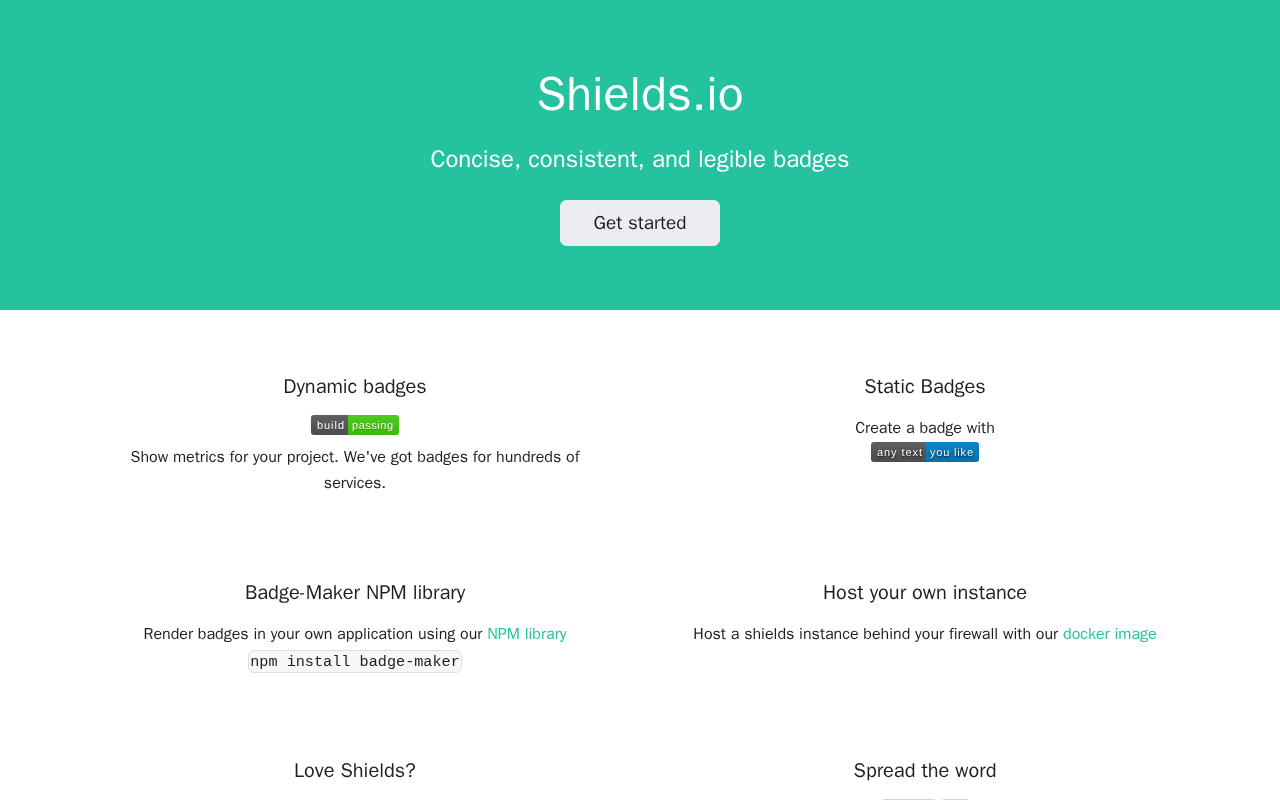This screenshot has width=1280, height=800.
Task: Click the gray build portion of the badge
Action: click(330, 425)
